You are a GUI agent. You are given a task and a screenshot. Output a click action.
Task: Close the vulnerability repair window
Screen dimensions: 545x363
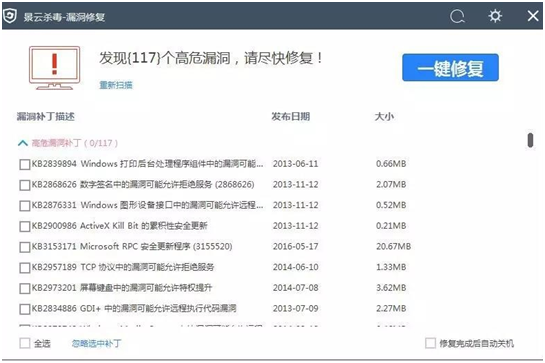pos(533,16)
